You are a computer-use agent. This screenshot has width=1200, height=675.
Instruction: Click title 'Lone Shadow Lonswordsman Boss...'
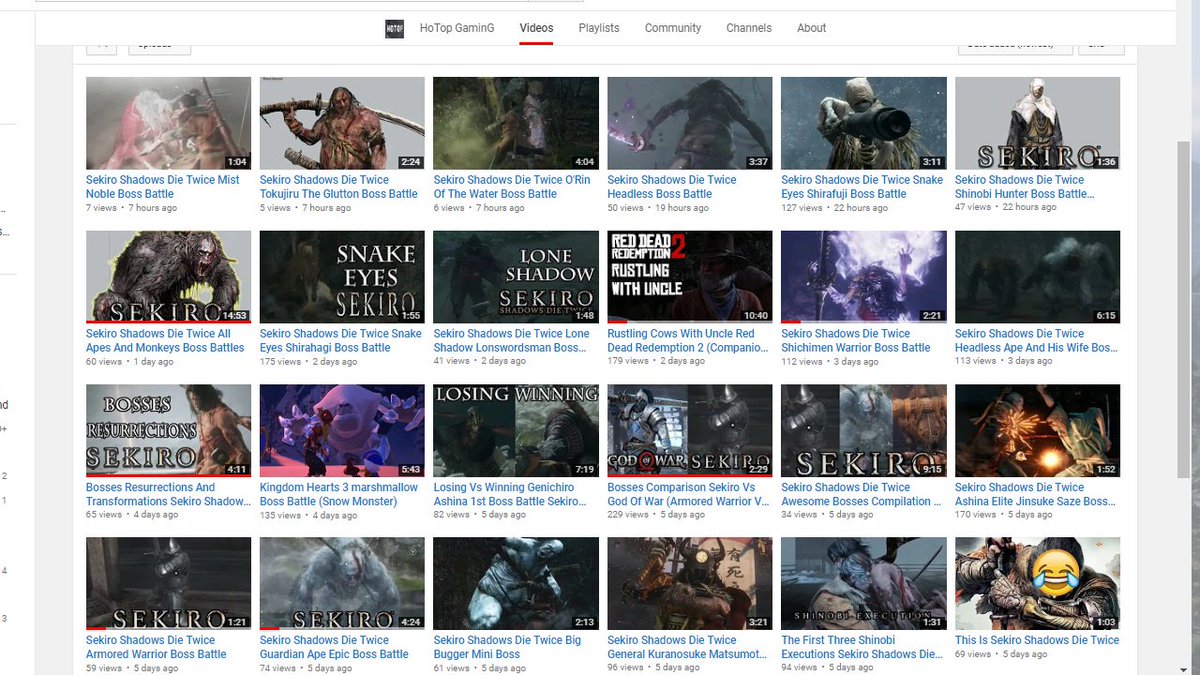pos(512,341)
